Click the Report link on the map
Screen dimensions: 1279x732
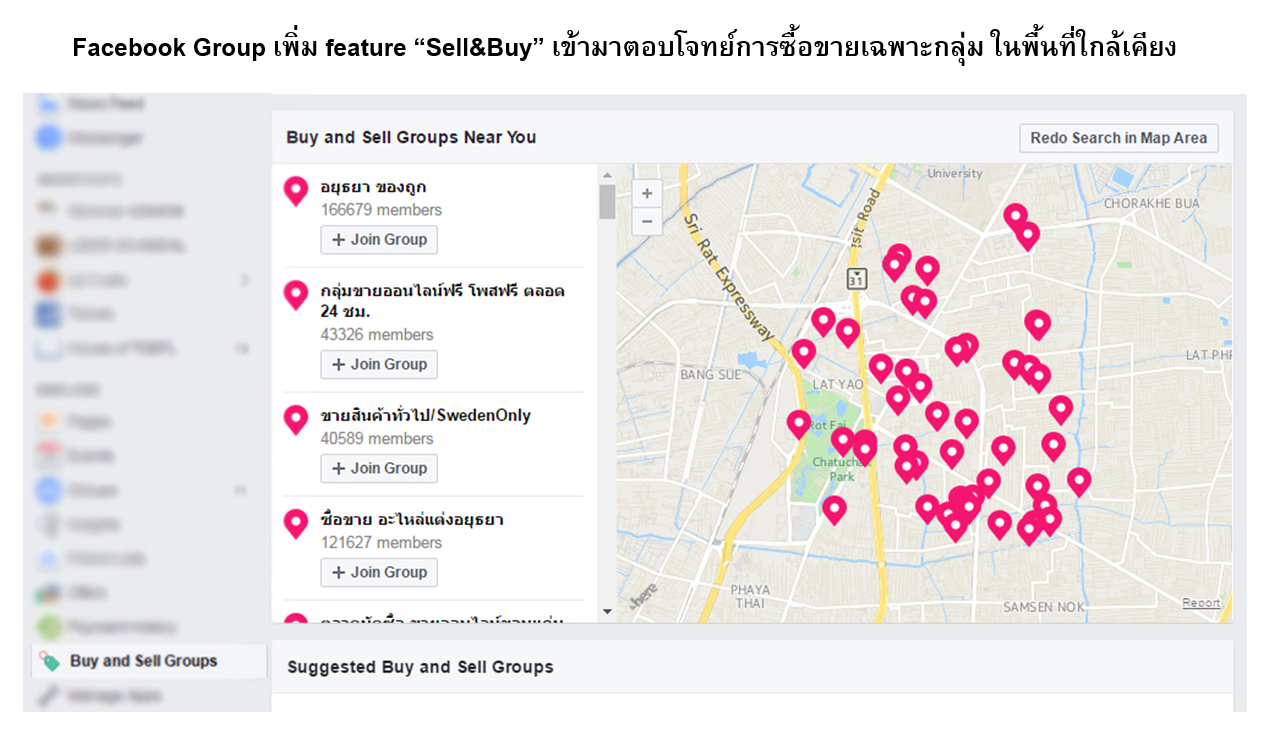pos(1201,603)
